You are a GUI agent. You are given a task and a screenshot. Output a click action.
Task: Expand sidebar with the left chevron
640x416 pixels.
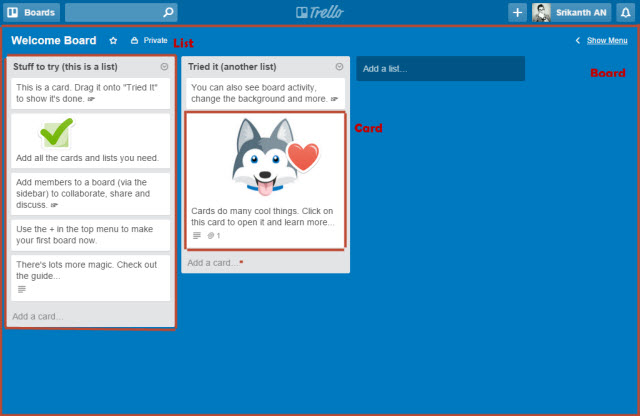578,40
